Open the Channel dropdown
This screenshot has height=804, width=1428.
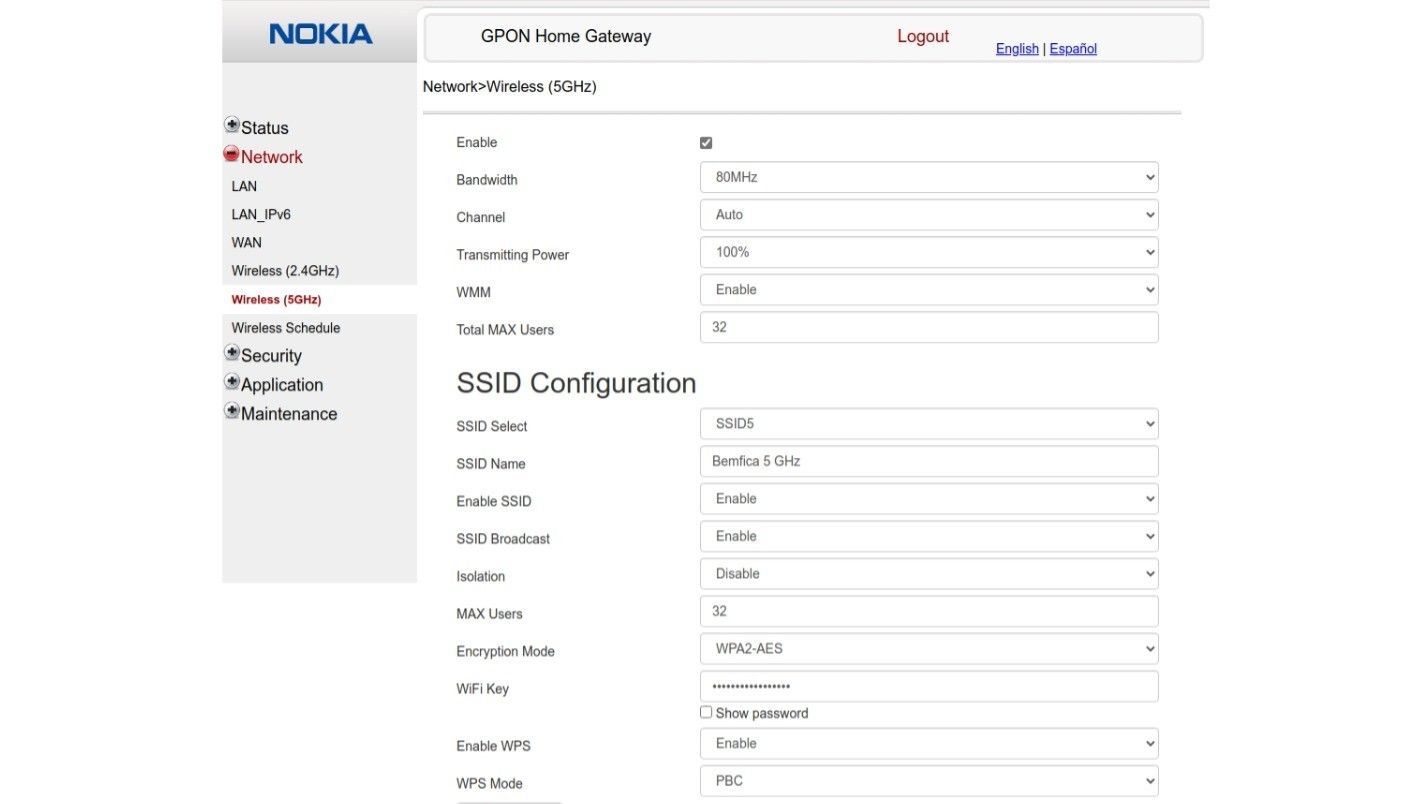tap(928, 215)
